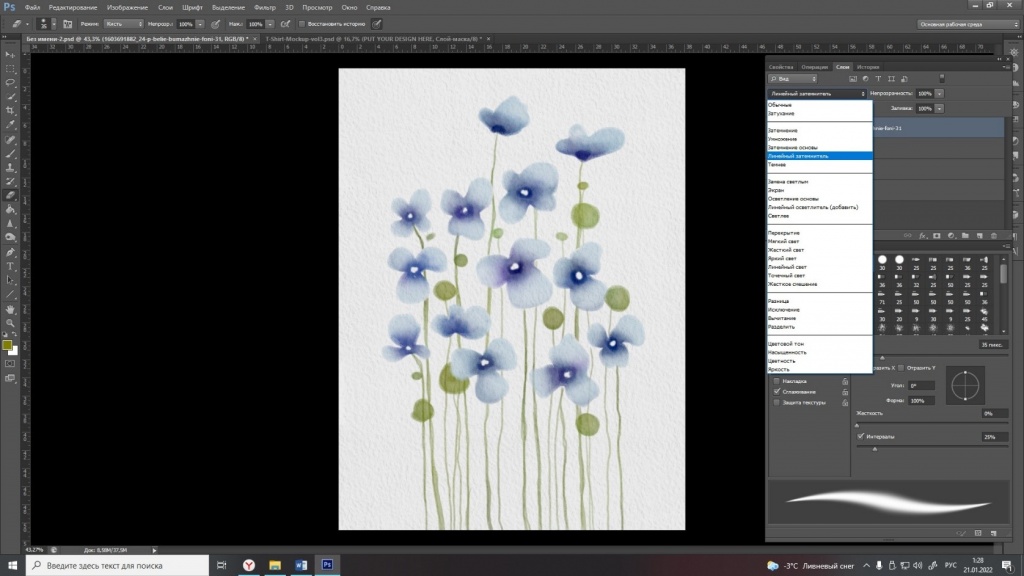Open the 'Основная рабочая среда' workspace dropdown
Image resolution: width=1024 pixels, height=576 pixels.
click(967, 23)
